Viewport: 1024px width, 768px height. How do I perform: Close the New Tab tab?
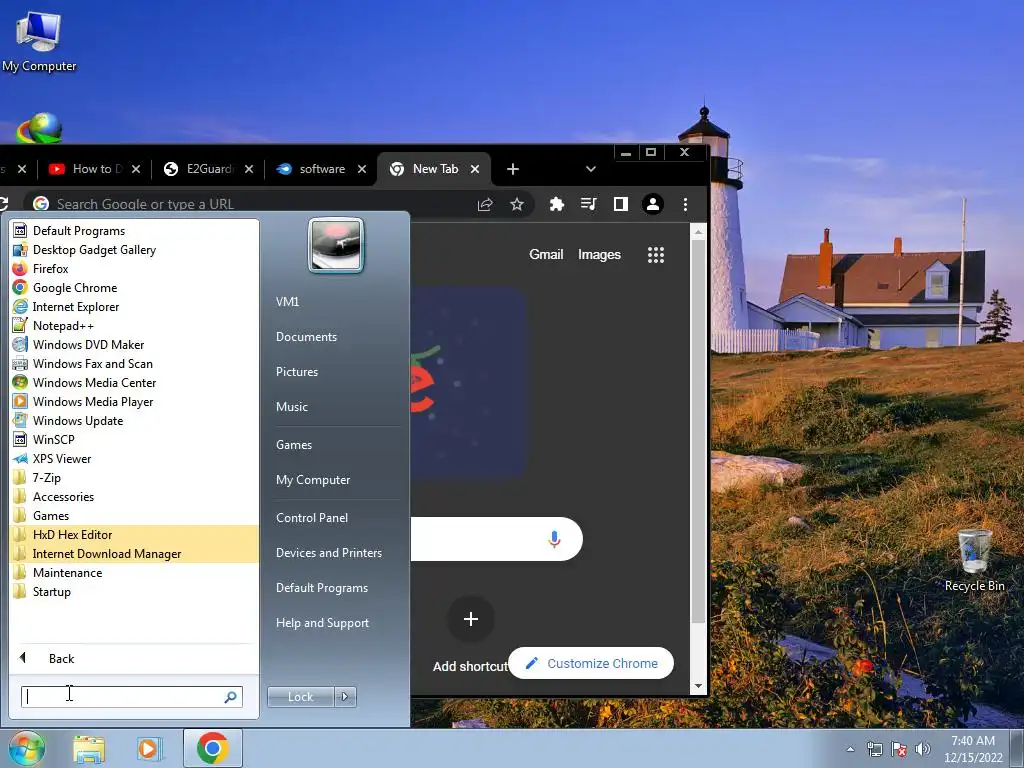(x=475, y=169)
